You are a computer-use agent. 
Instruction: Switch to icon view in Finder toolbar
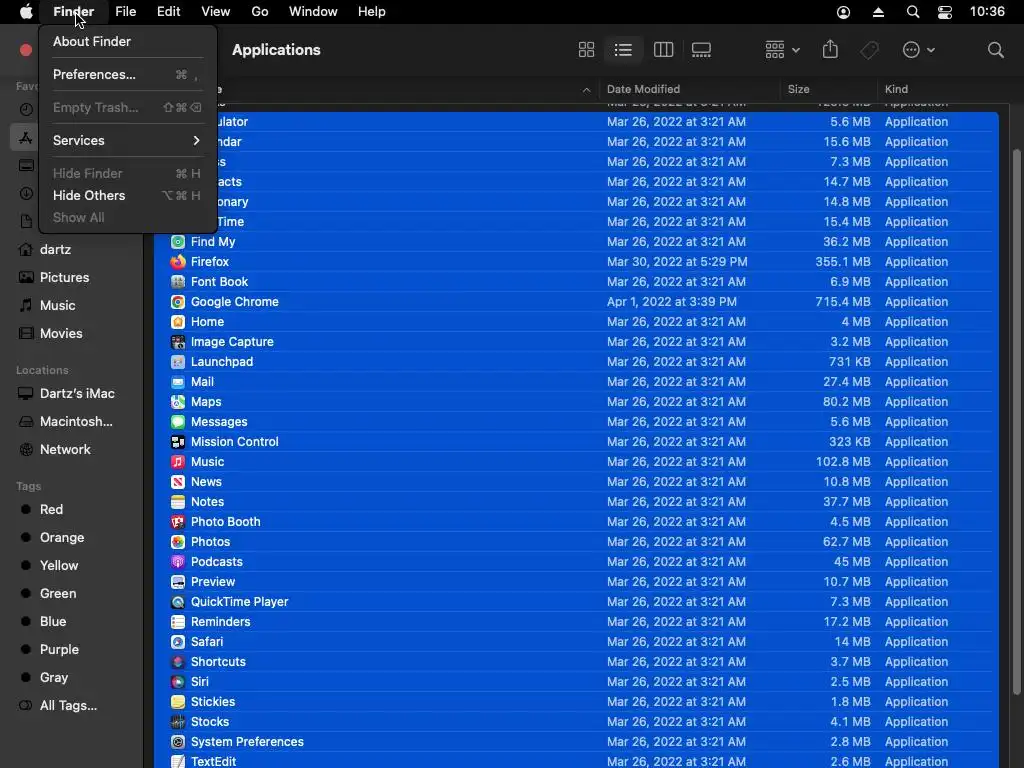point(586,50)
